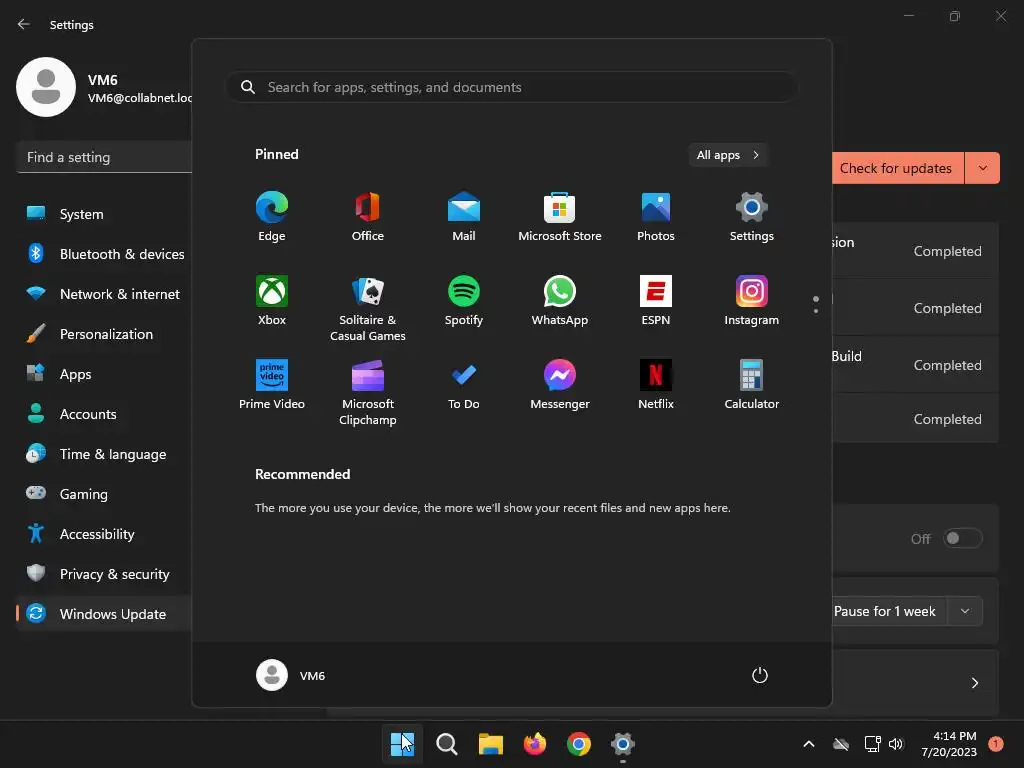Expand the pause duration dropdown
Image resolution: width=1024 pixels, height=768 pixels.
(x=965, y=611)
